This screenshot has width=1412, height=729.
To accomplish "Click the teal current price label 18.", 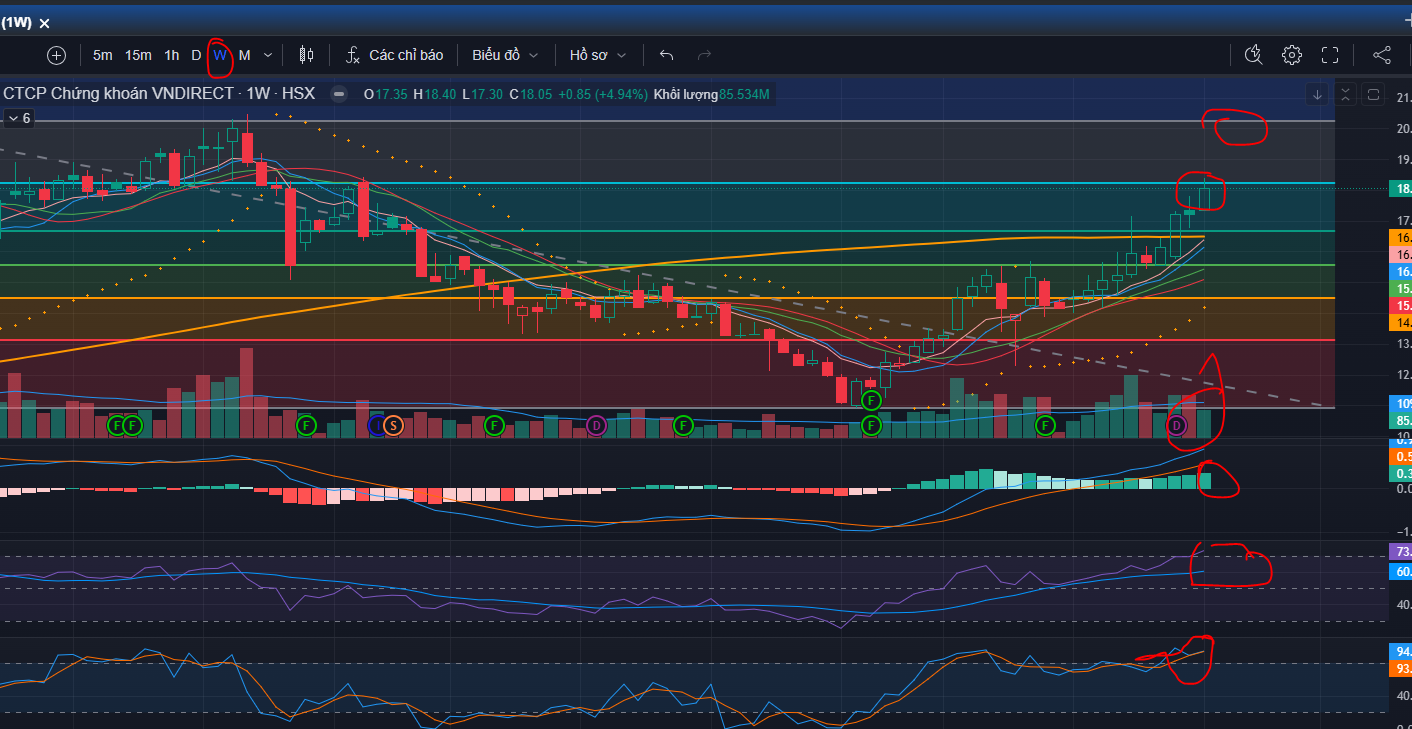I will tap(1401, 189).
